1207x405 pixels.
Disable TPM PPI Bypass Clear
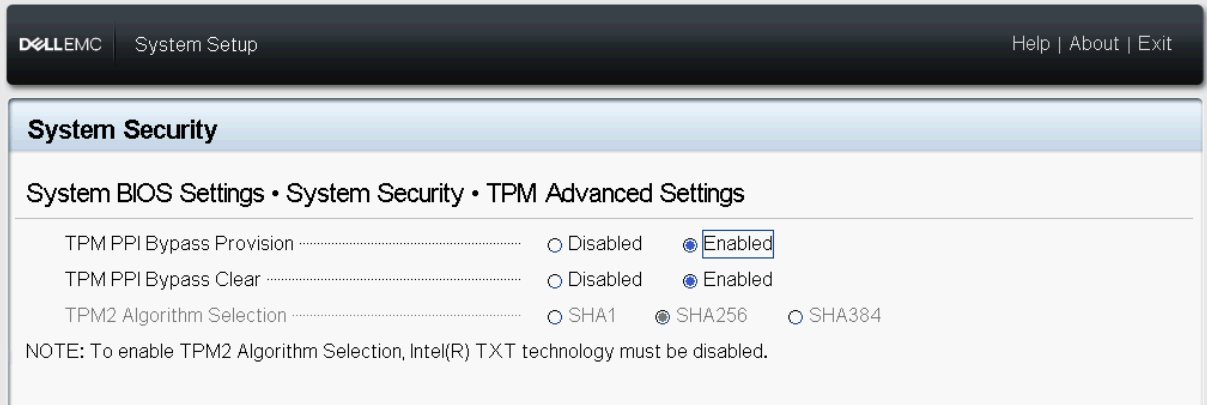coord(555,280)
